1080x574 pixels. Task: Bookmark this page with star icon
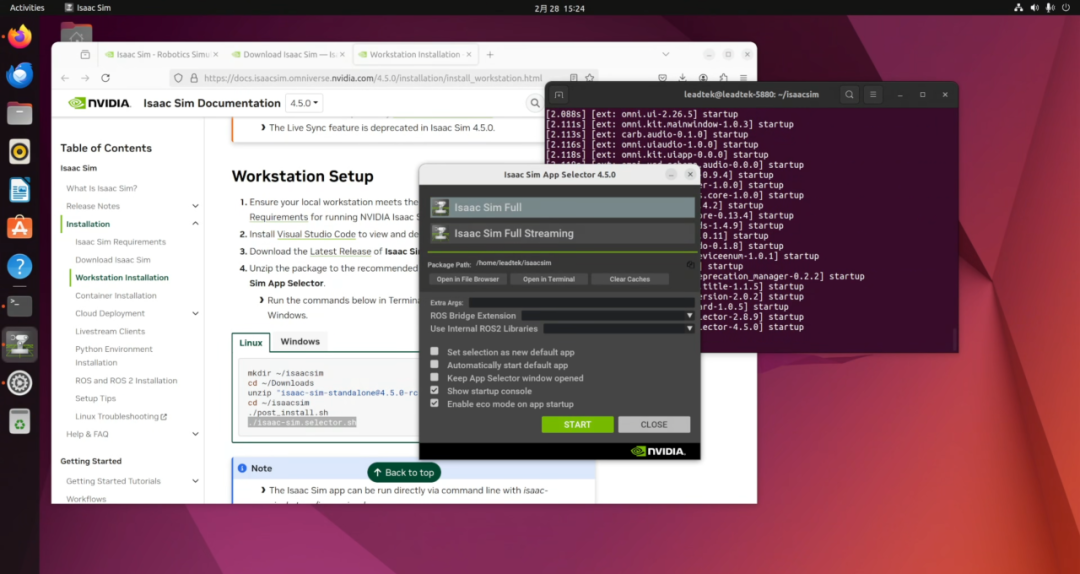click(590, 78)
